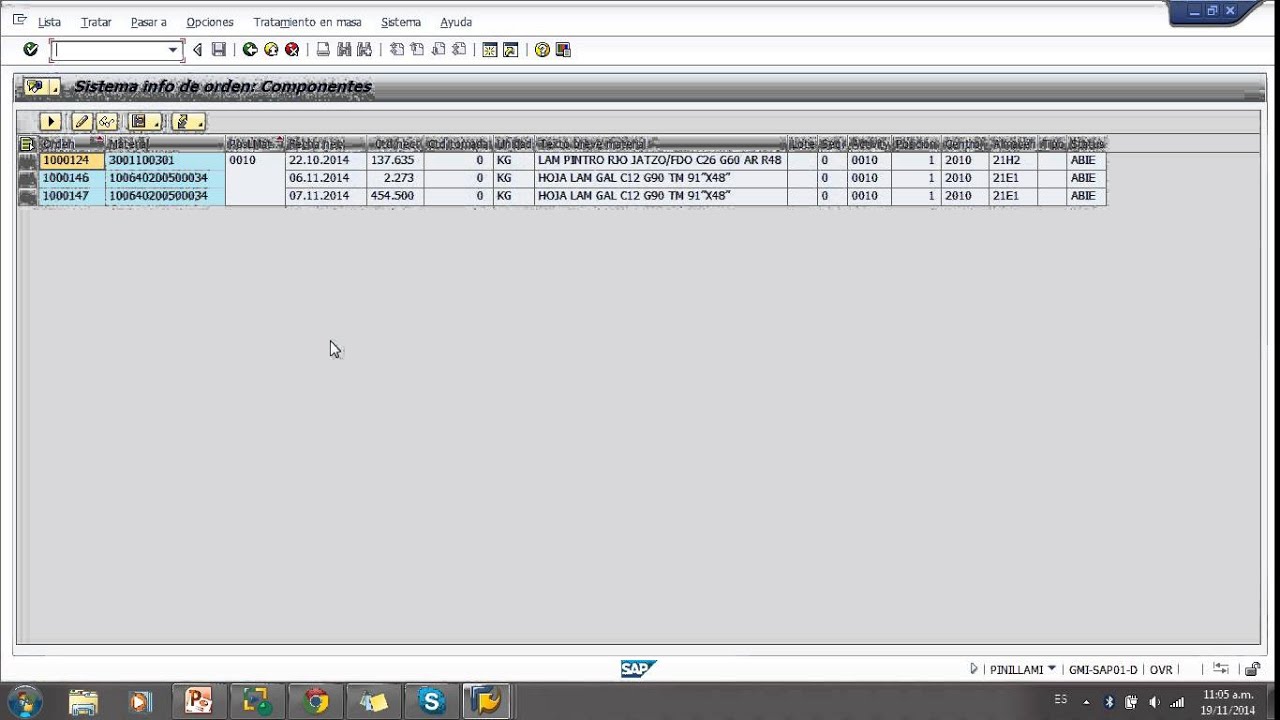Go to the previous page icon
The image size is (1280, 720).
click(417, 49)
